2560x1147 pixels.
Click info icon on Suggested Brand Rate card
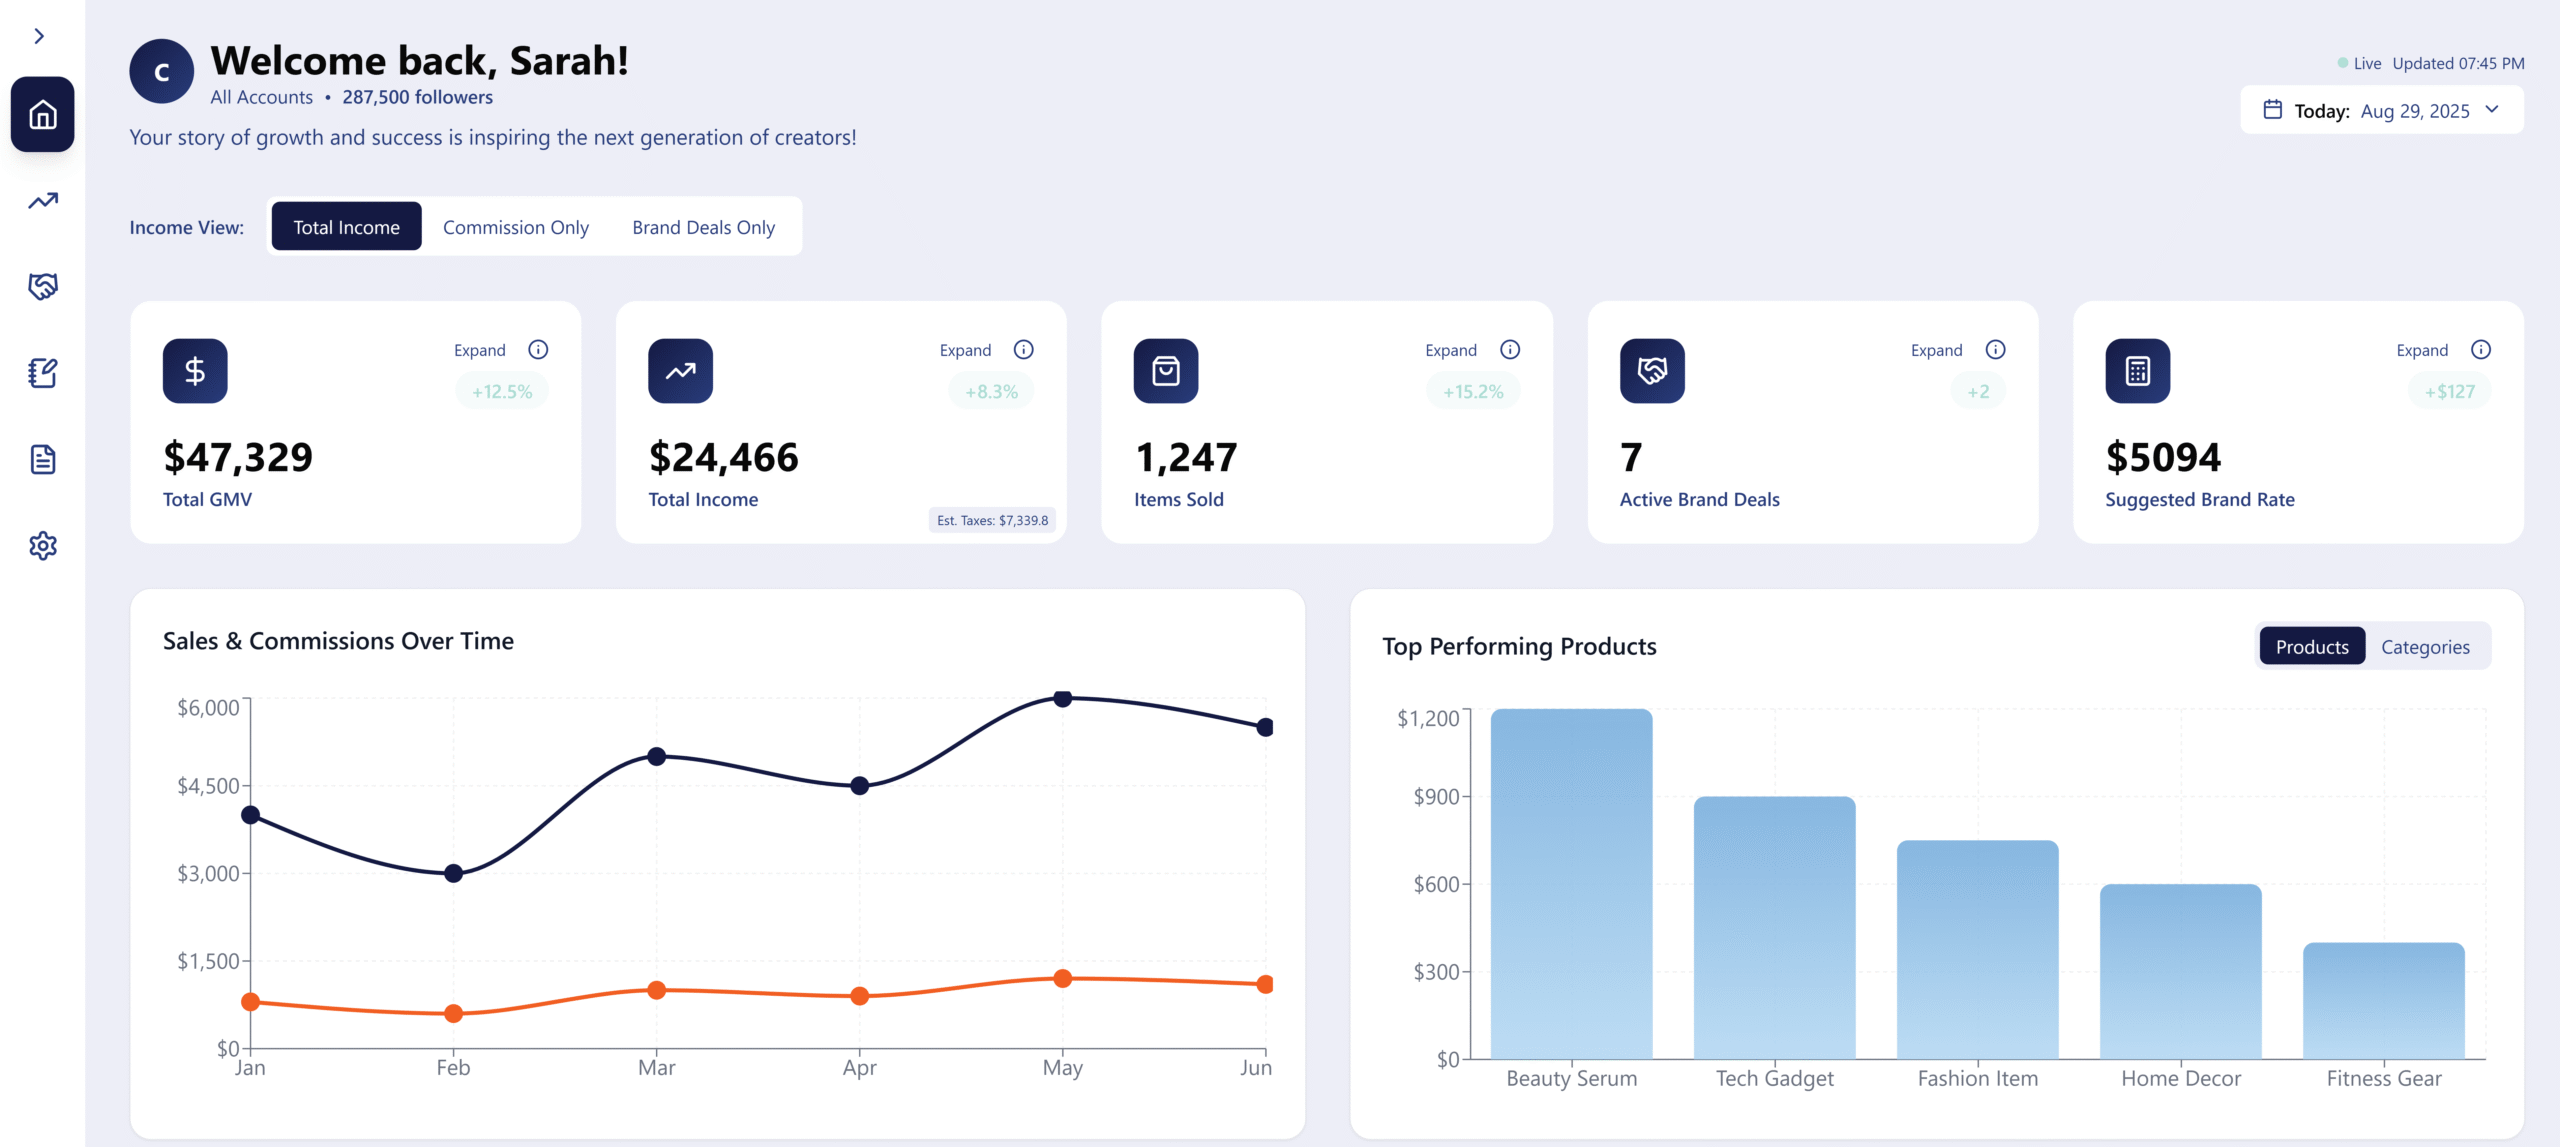2480,349
